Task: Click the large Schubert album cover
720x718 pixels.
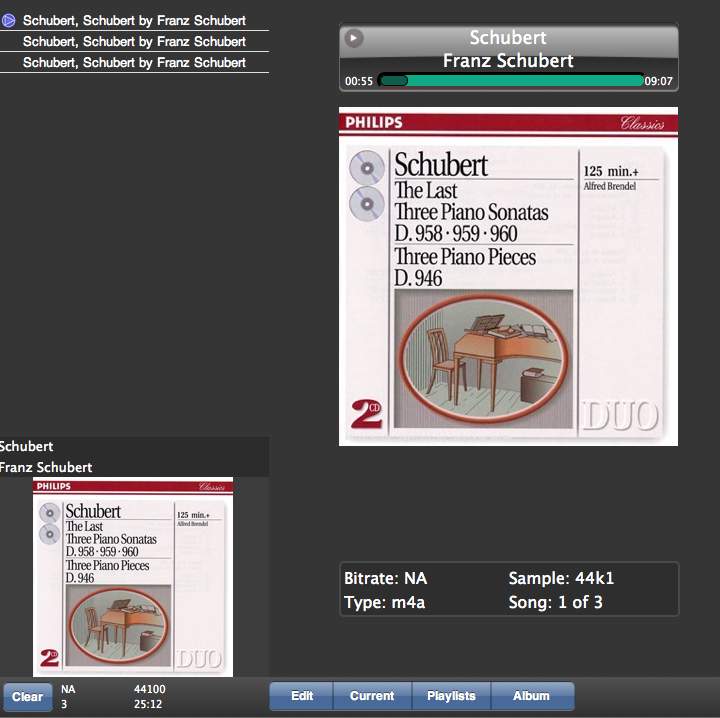Action: pyautogui.click(x=508, y=276)
